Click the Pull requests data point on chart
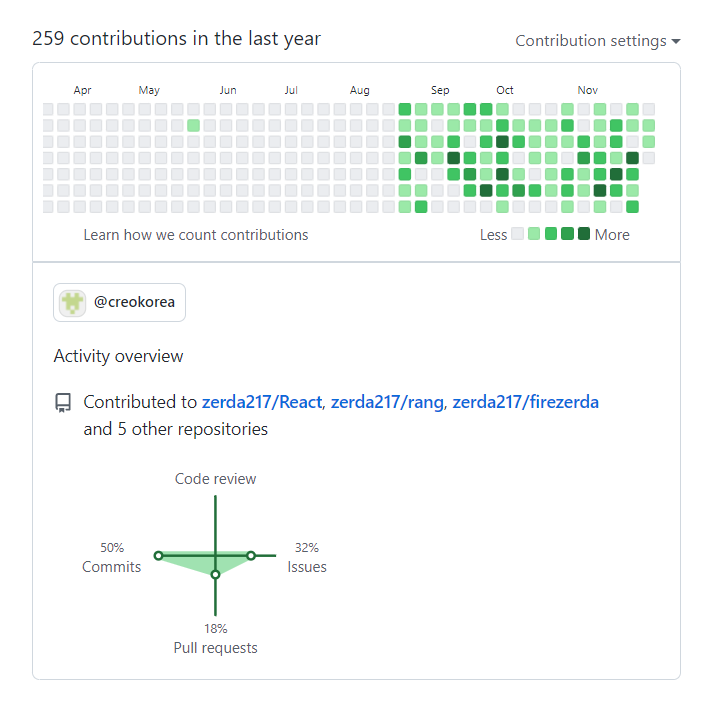 215,575
